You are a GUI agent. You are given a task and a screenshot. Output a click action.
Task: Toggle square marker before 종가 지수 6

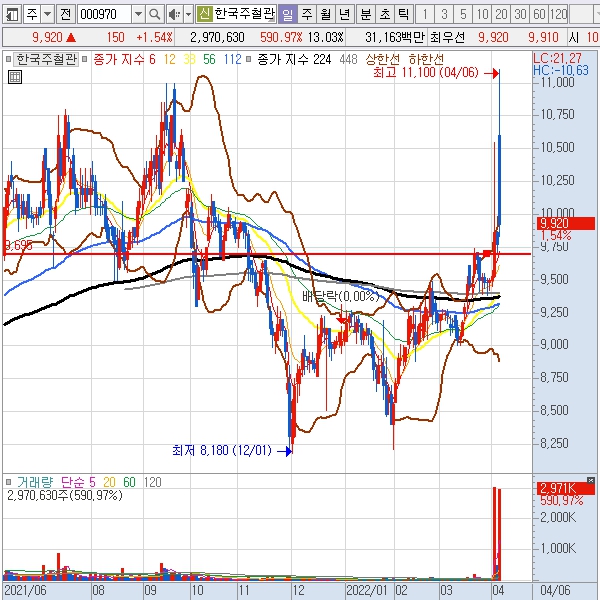[85, 59]
